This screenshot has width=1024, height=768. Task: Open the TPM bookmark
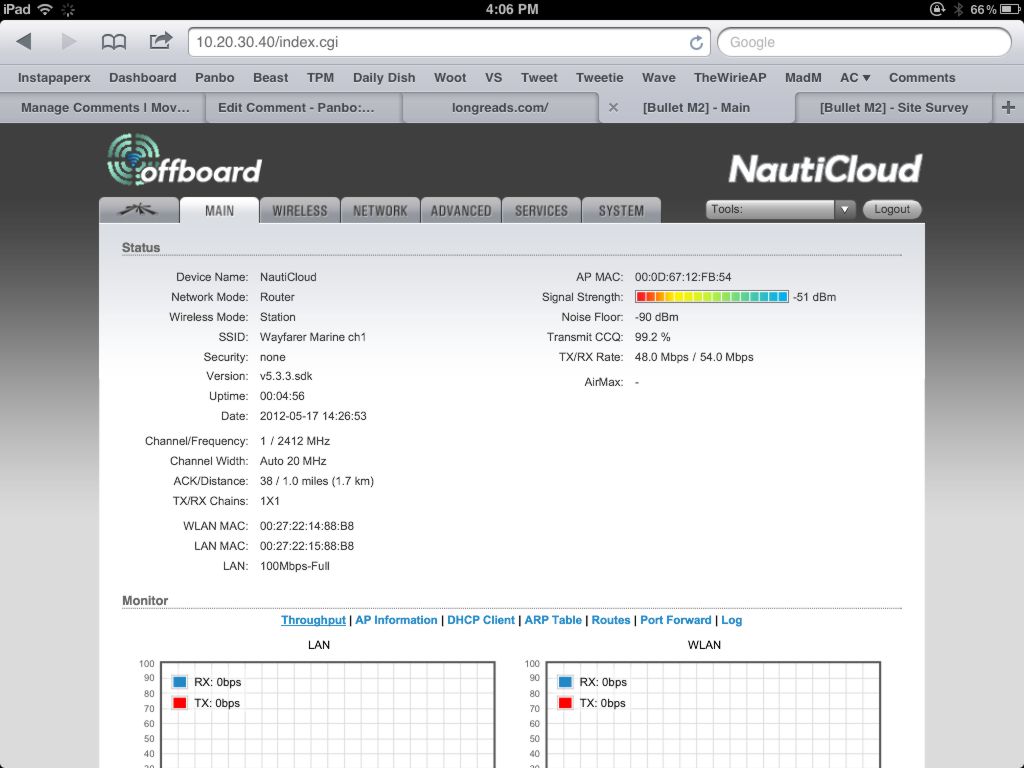321,78
